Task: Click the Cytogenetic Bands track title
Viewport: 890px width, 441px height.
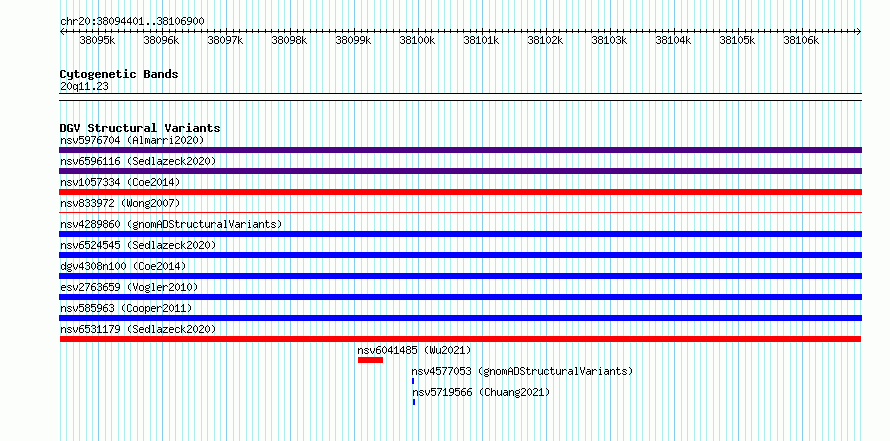Action: click(x=119, y=74)
